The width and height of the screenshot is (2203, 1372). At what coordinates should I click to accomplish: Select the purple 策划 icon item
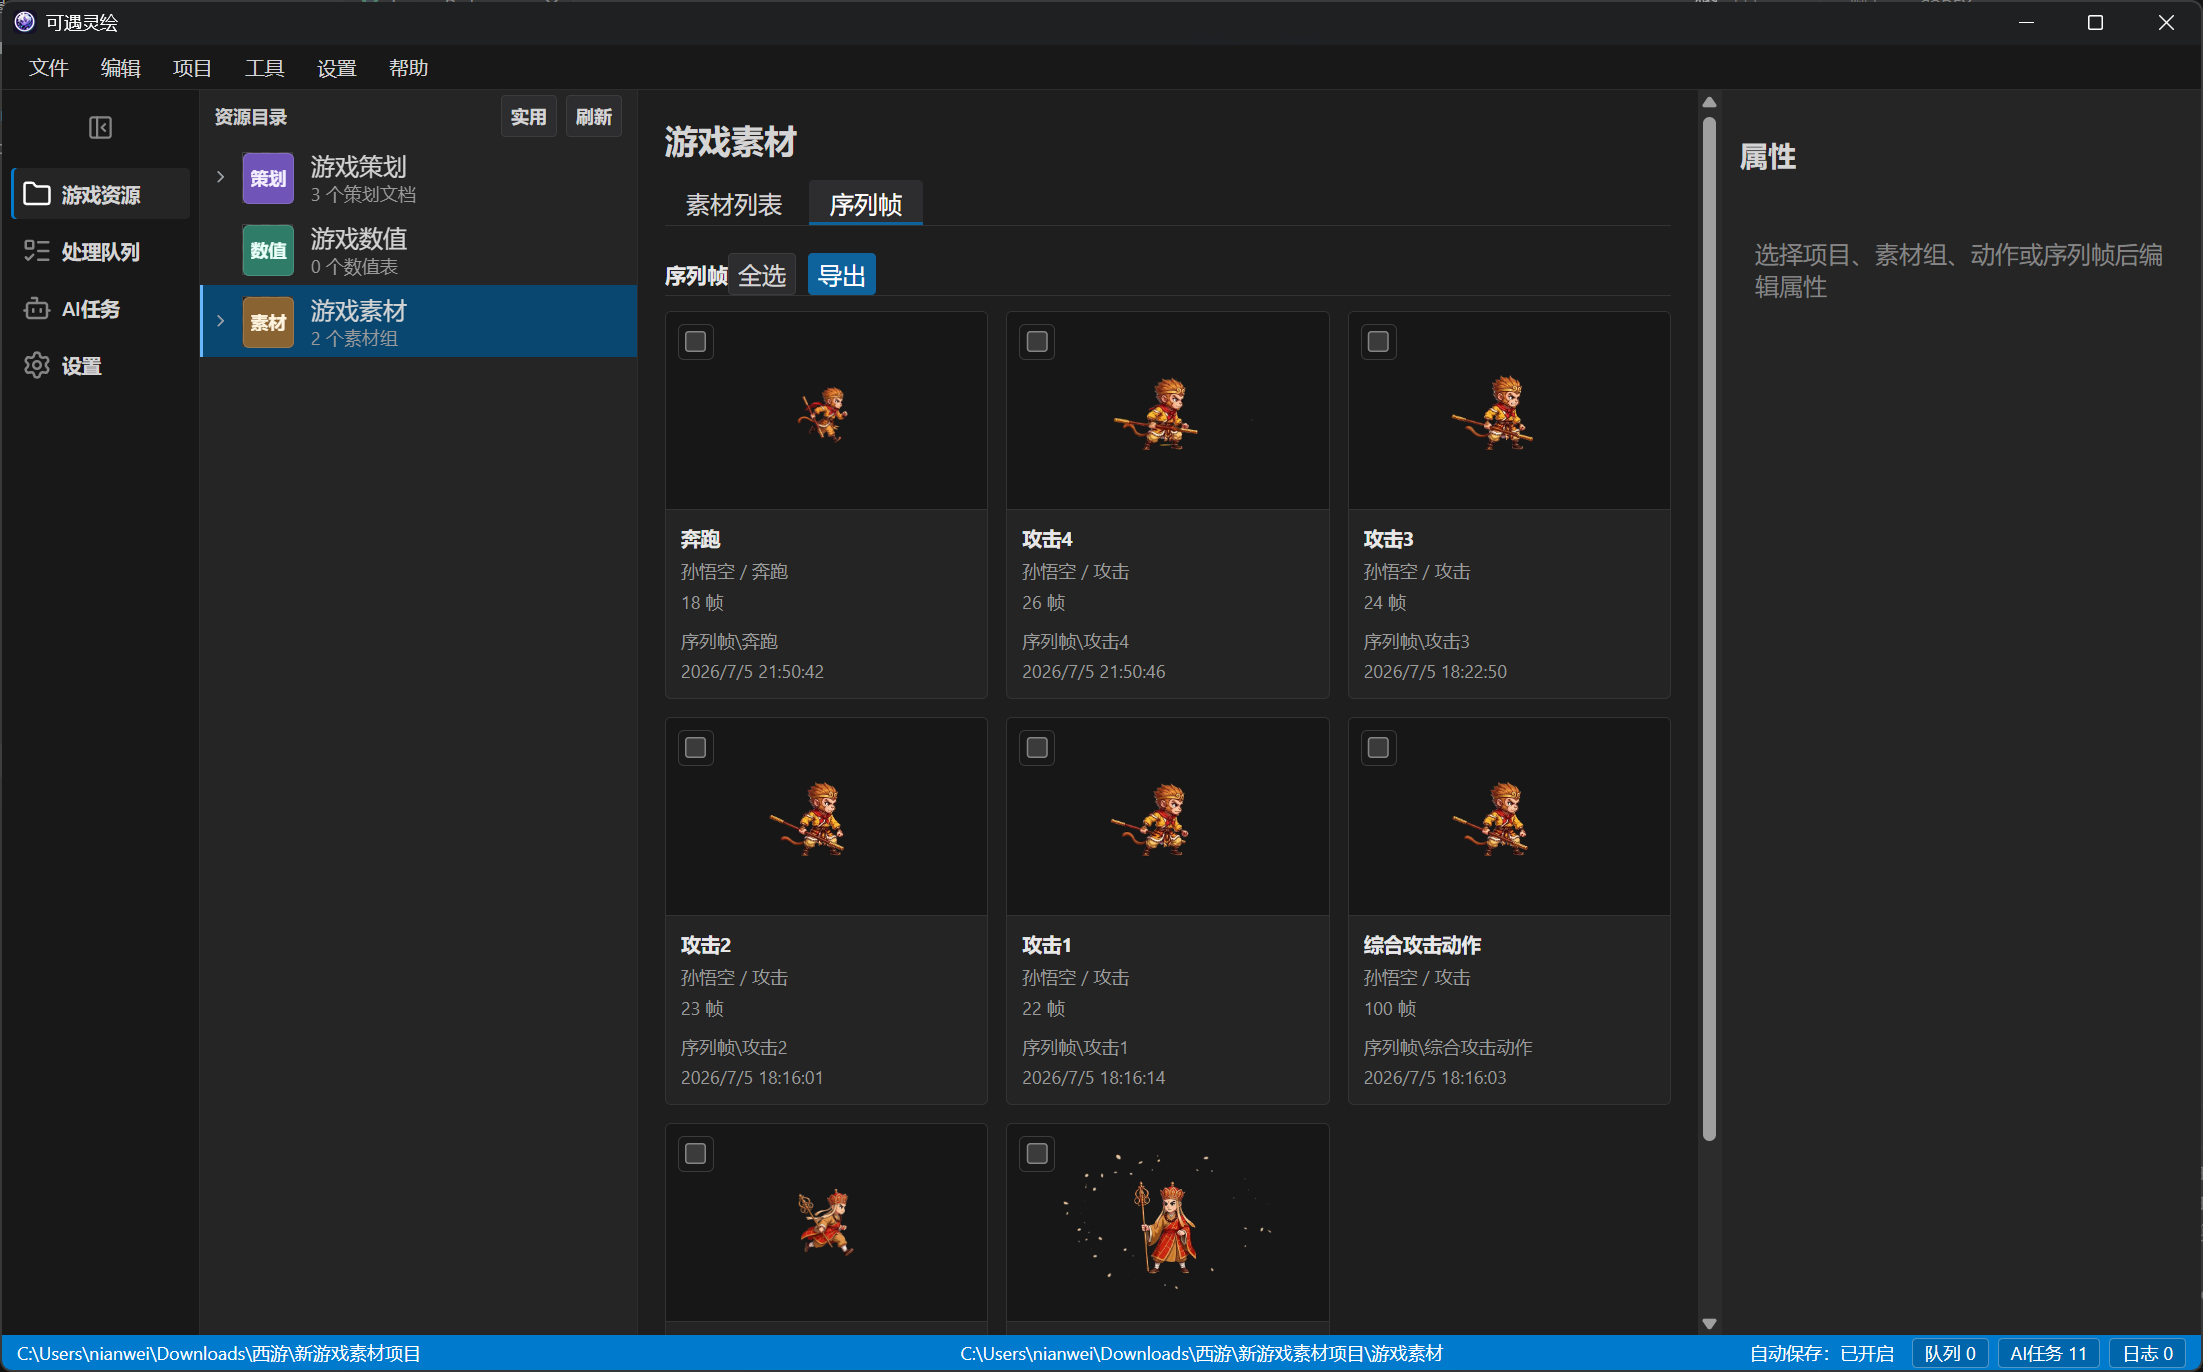click(x=268, y=178)
